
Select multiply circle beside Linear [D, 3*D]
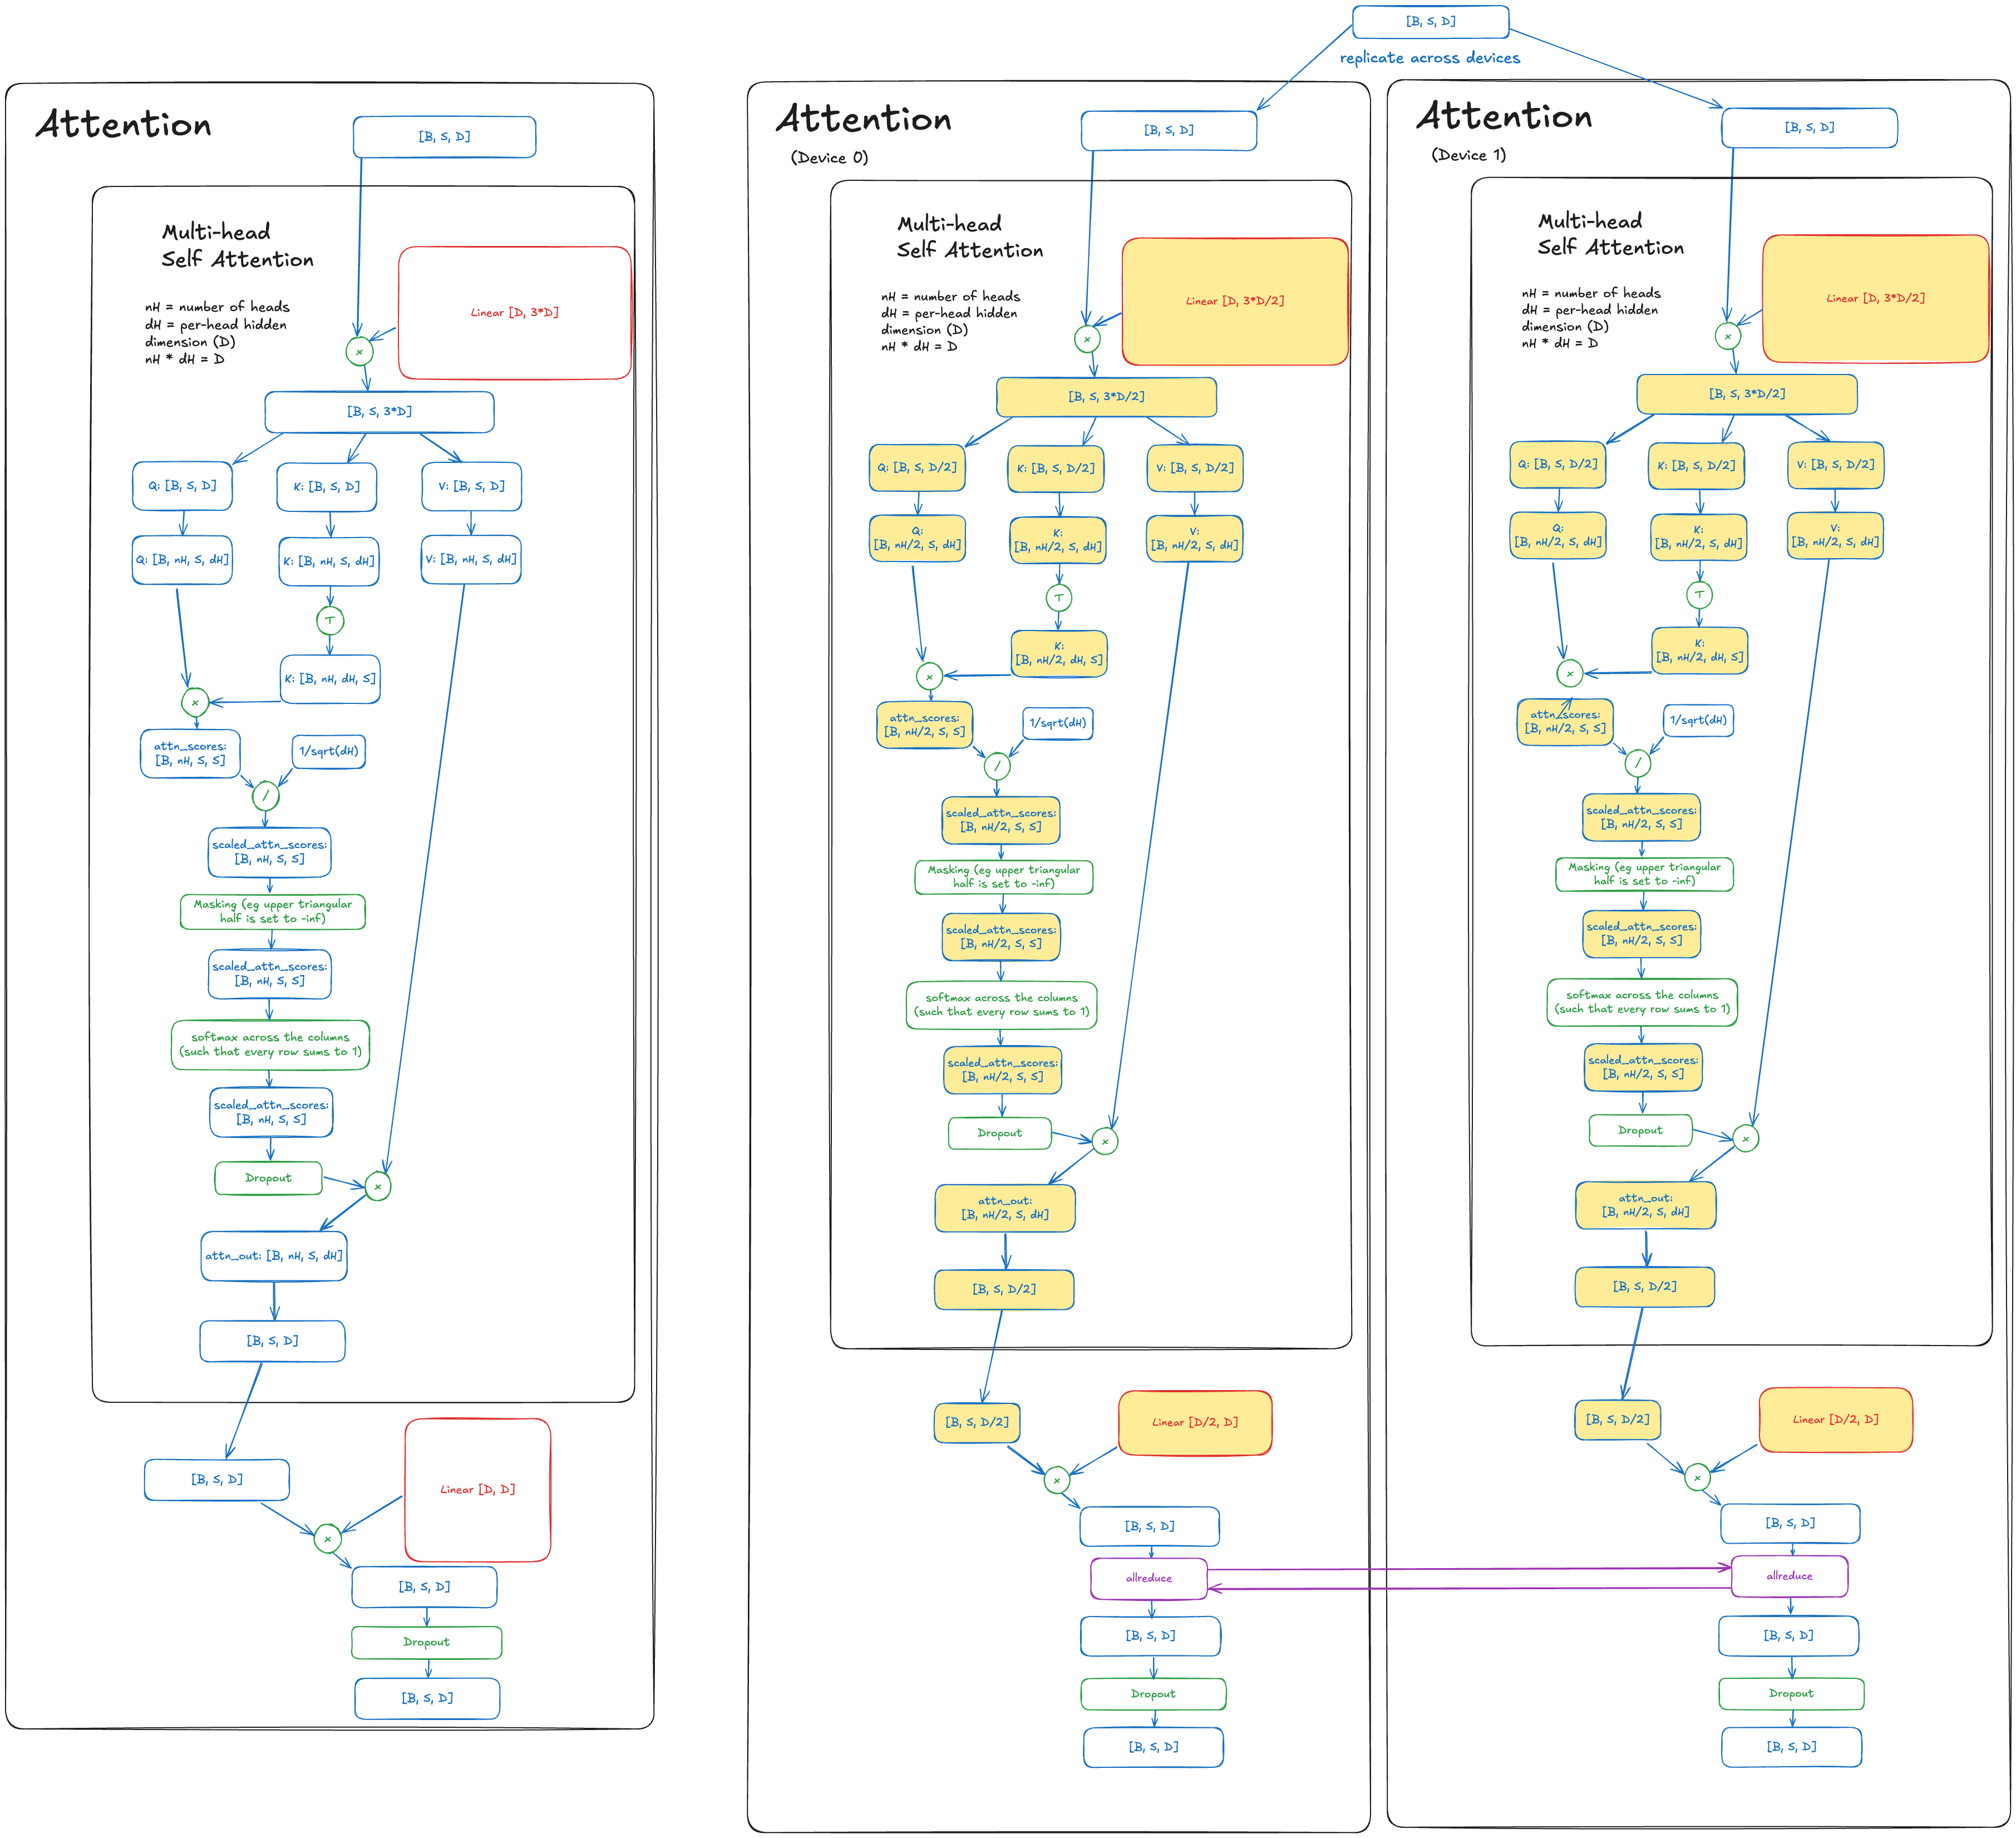pyautogui.click(x=359, y=351)
